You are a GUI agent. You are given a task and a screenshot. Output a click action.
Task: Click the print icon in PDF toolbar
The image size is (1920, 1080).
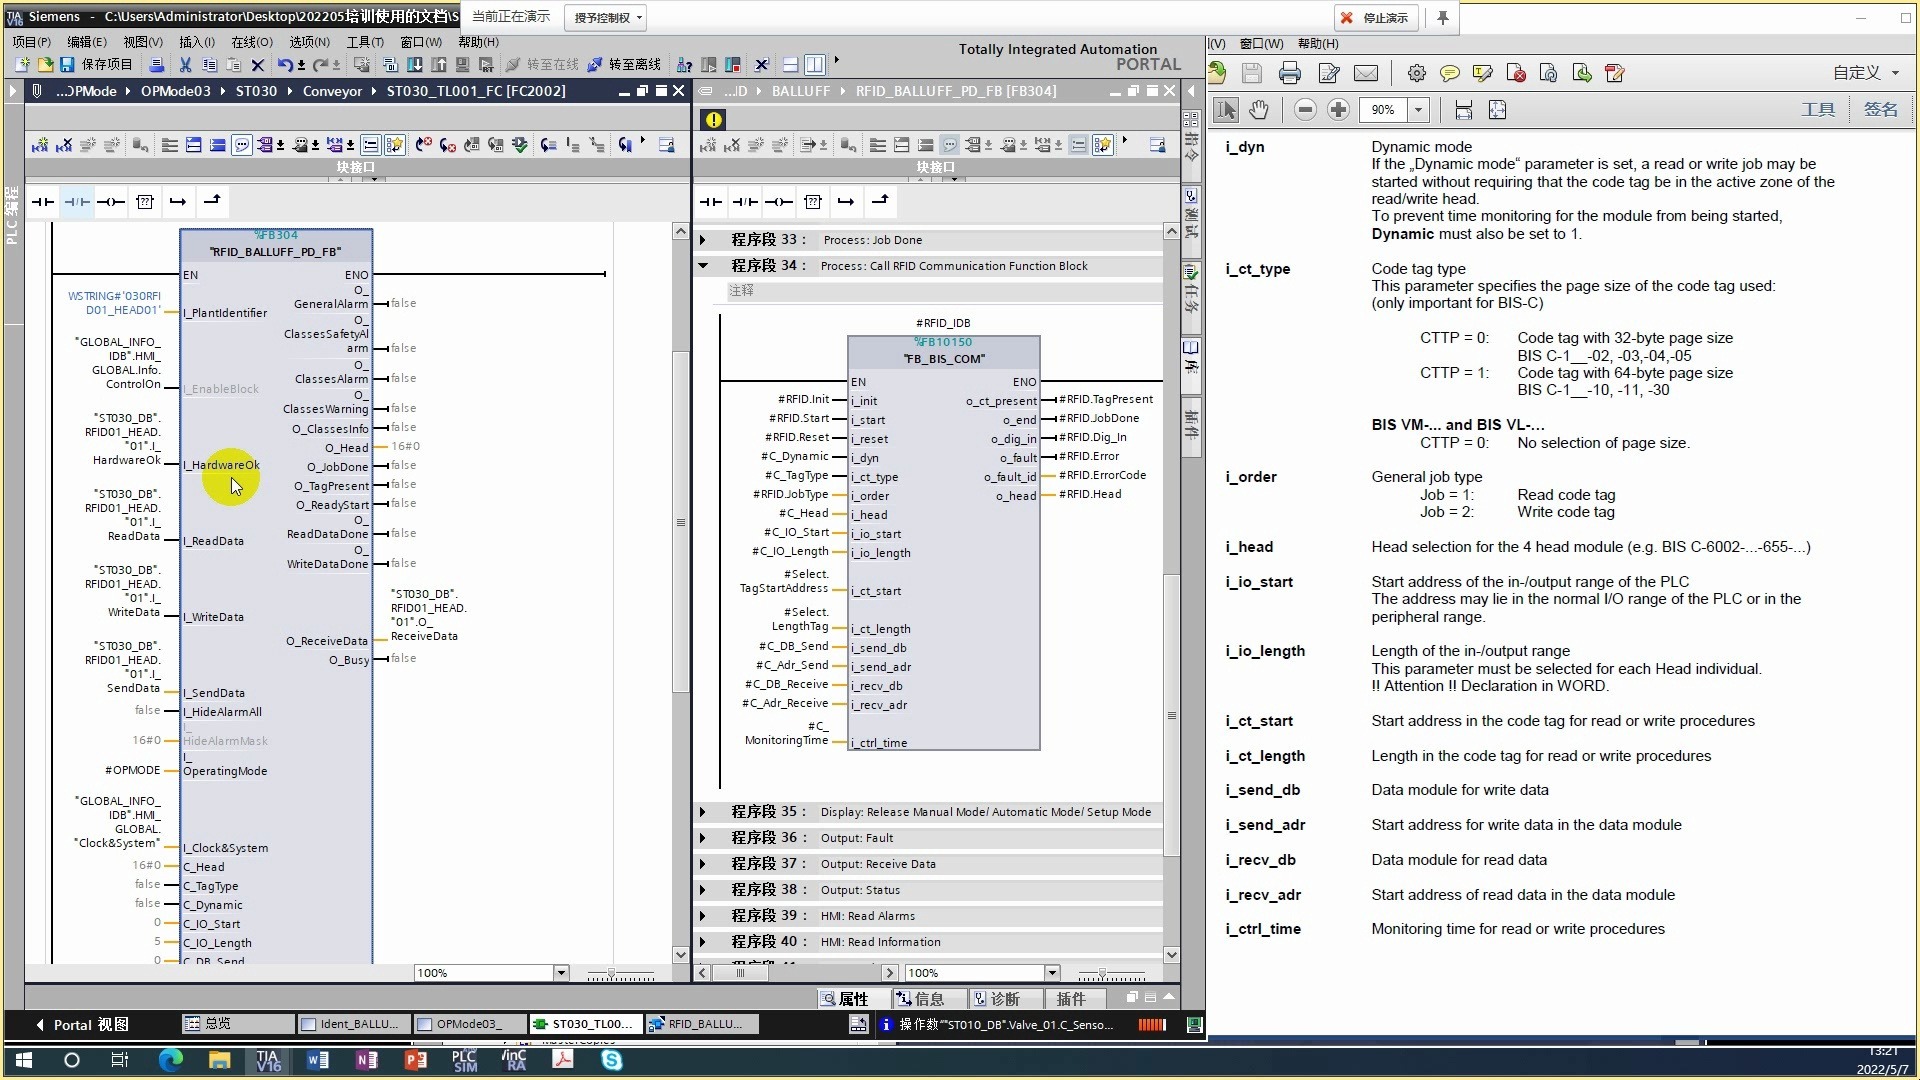click(1290, 73)
